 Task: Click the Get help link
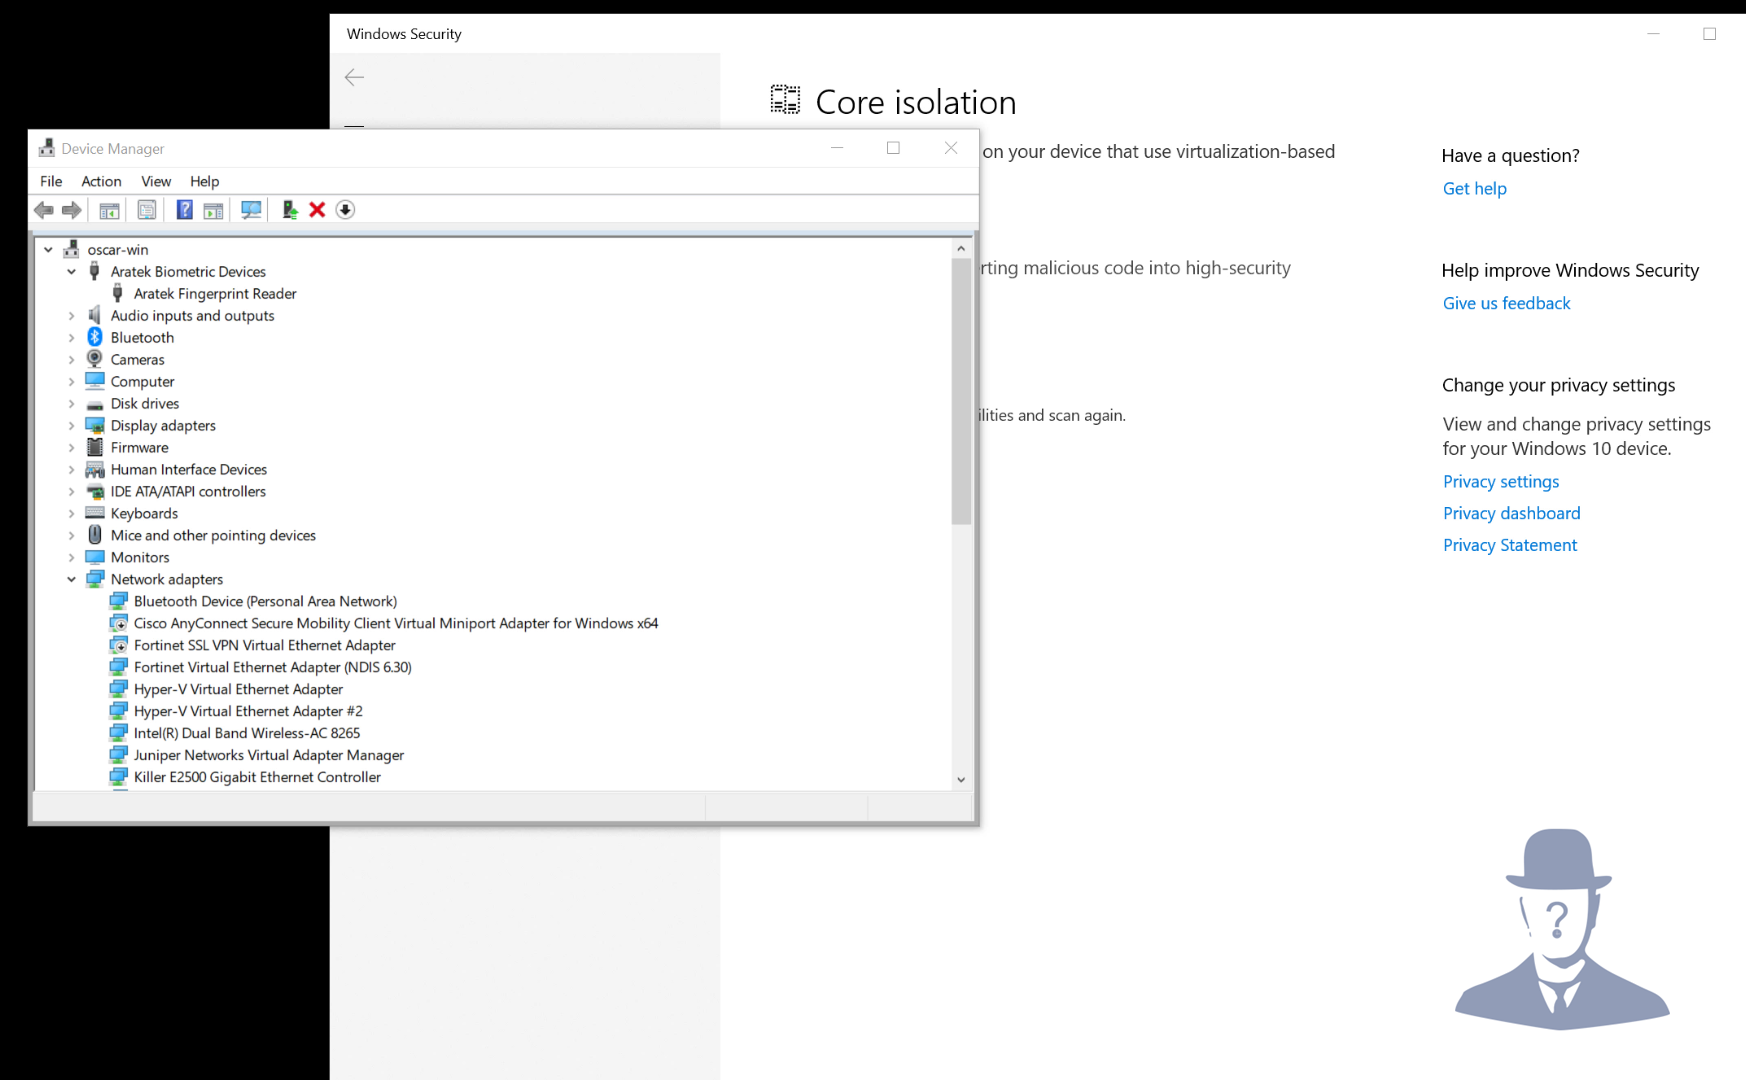click(1474, 188)
